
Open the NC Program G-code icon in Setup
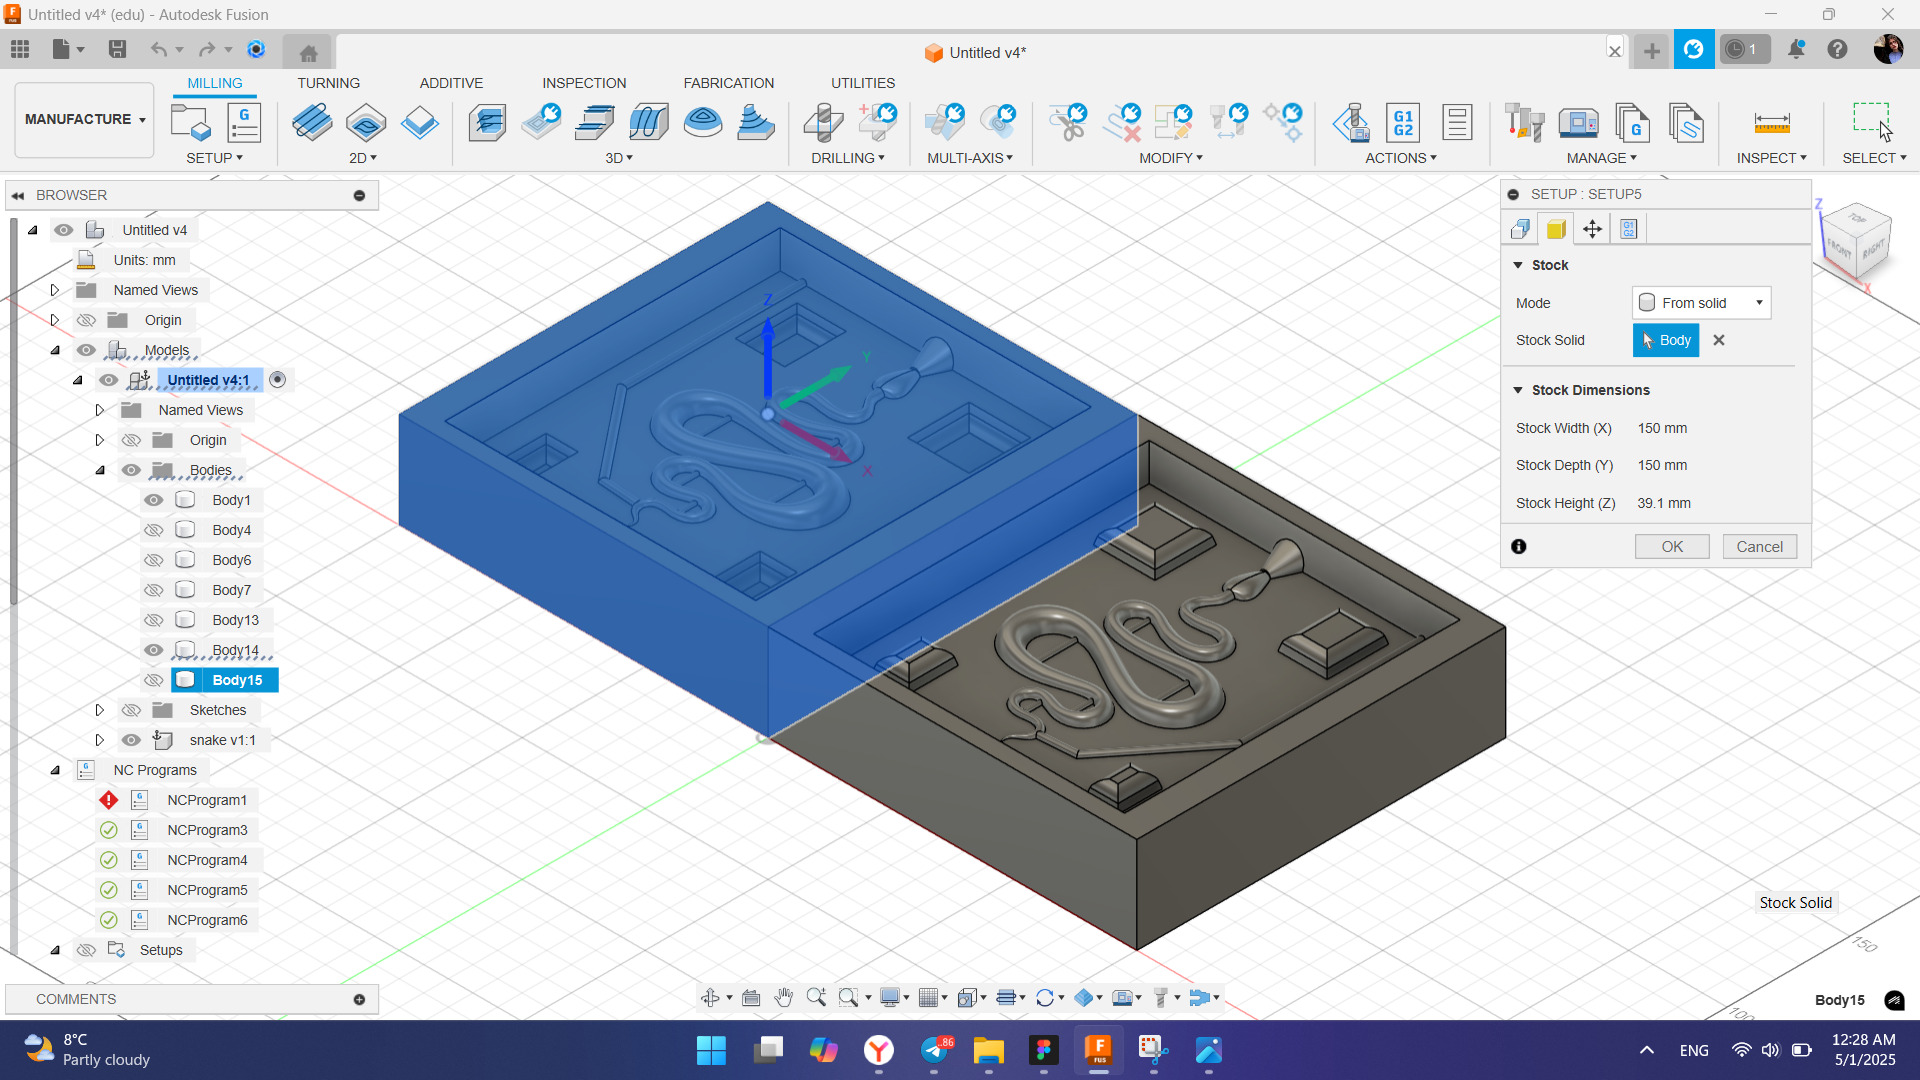[244, 123]
